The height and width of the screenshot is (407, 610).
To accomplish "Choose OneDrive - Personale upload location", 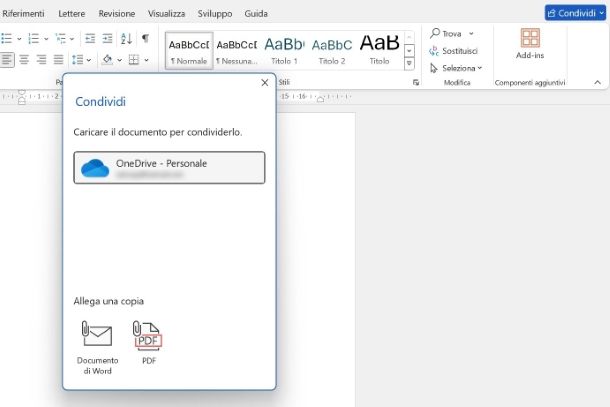I will pyautogui.click(x=169, y=168).
